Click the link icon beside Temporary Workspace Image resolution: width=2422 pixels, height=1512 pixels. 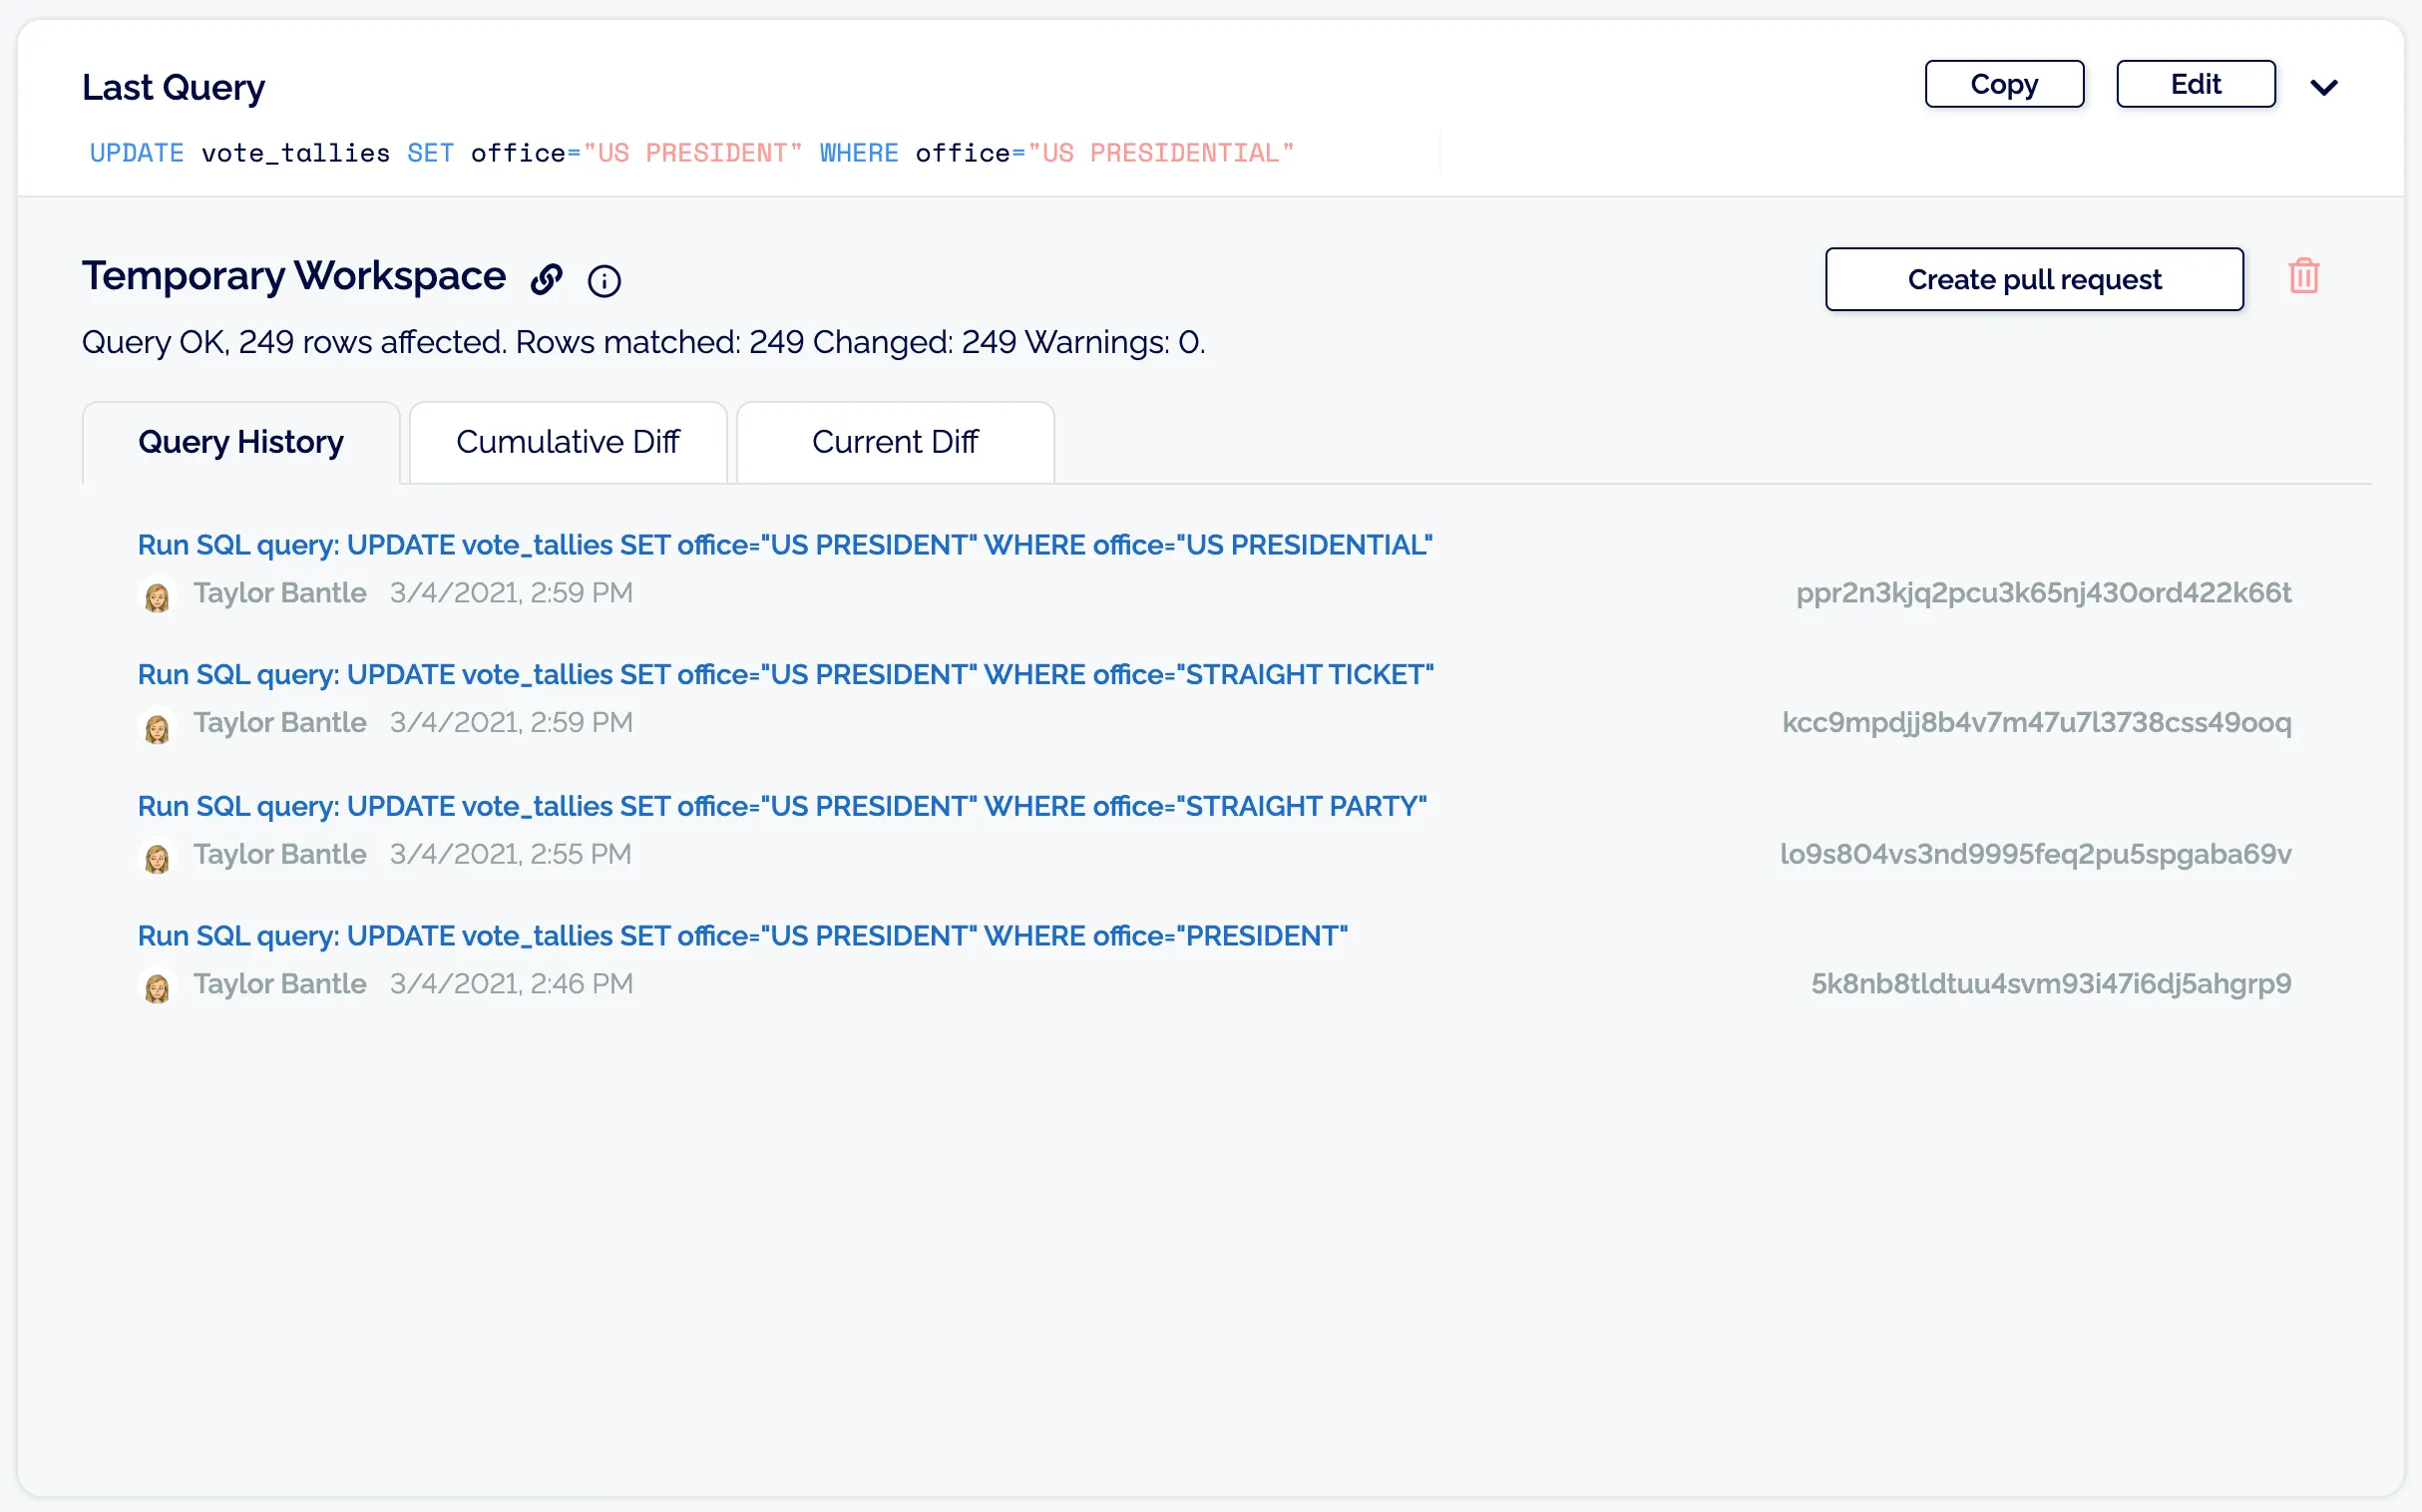(546, 279)
